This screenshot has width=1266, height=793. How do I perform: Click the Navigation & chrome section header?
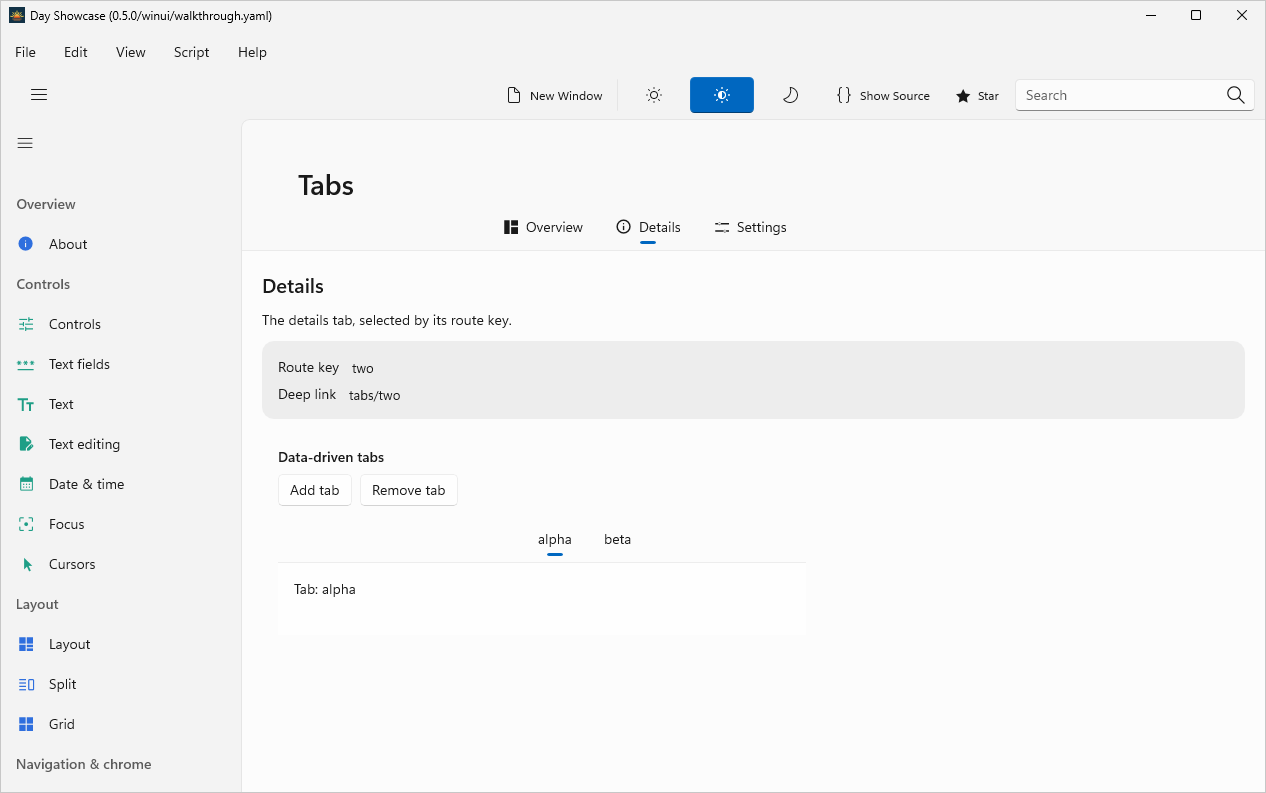84,764
